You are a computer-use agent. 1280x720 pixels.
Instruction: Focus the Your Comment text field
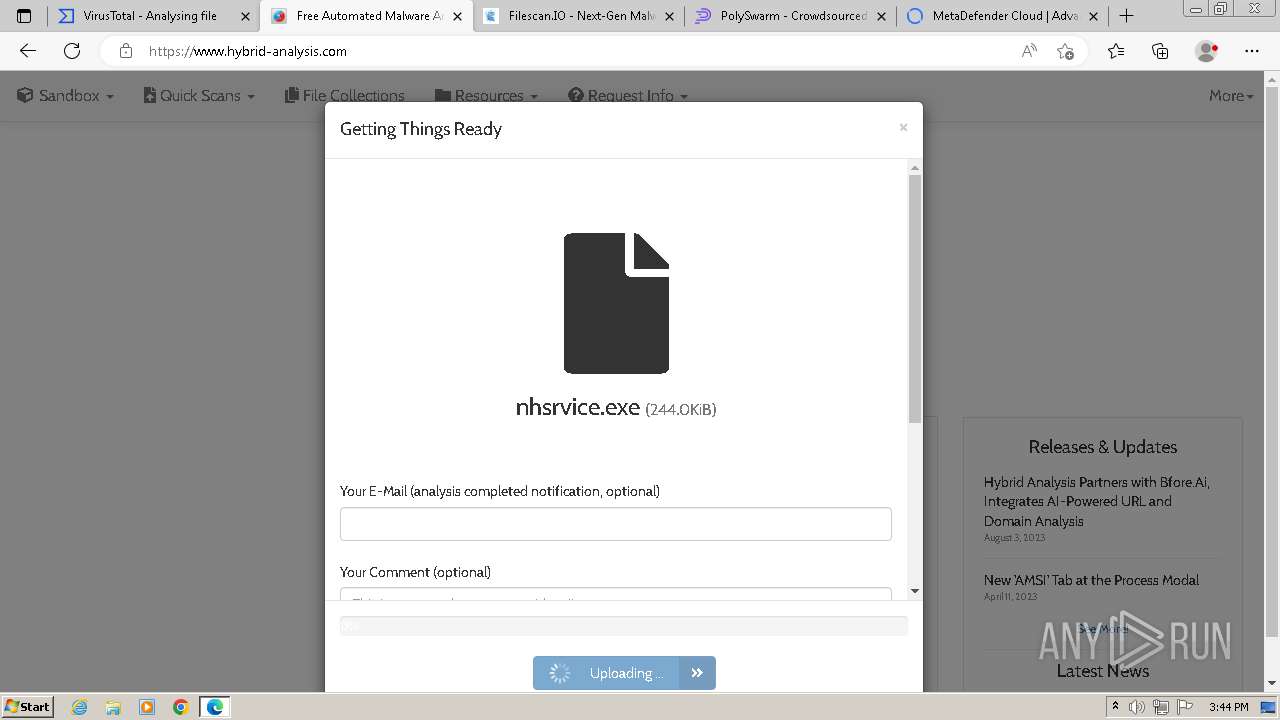click(x=616, y=595)
